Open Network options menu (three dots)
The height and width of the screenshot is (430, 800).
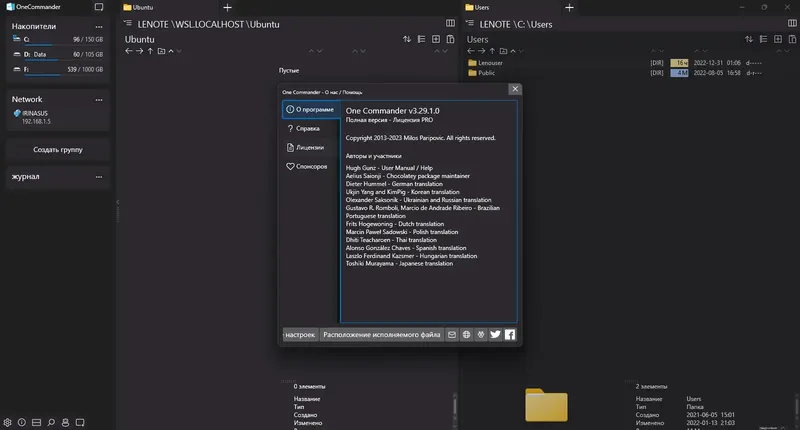point(99,100)
